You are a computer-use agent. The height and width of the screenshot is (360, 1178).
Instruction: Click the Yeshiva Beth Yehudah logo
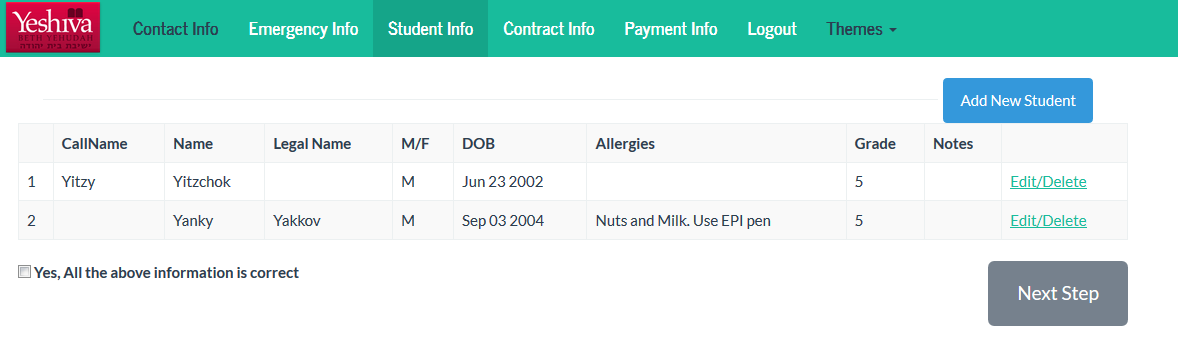tap(53, 28)
